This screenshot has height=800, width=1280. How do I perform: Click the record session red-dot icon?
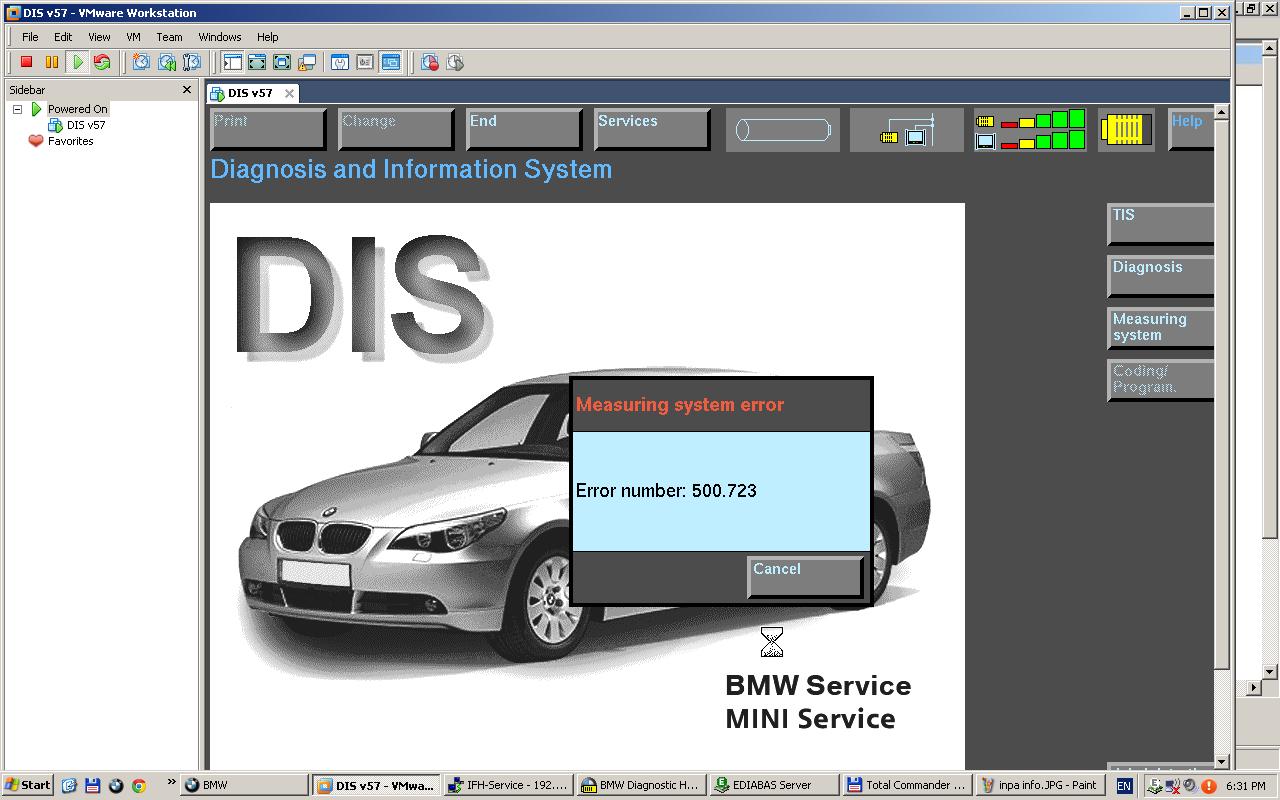(x=430, y=62)
